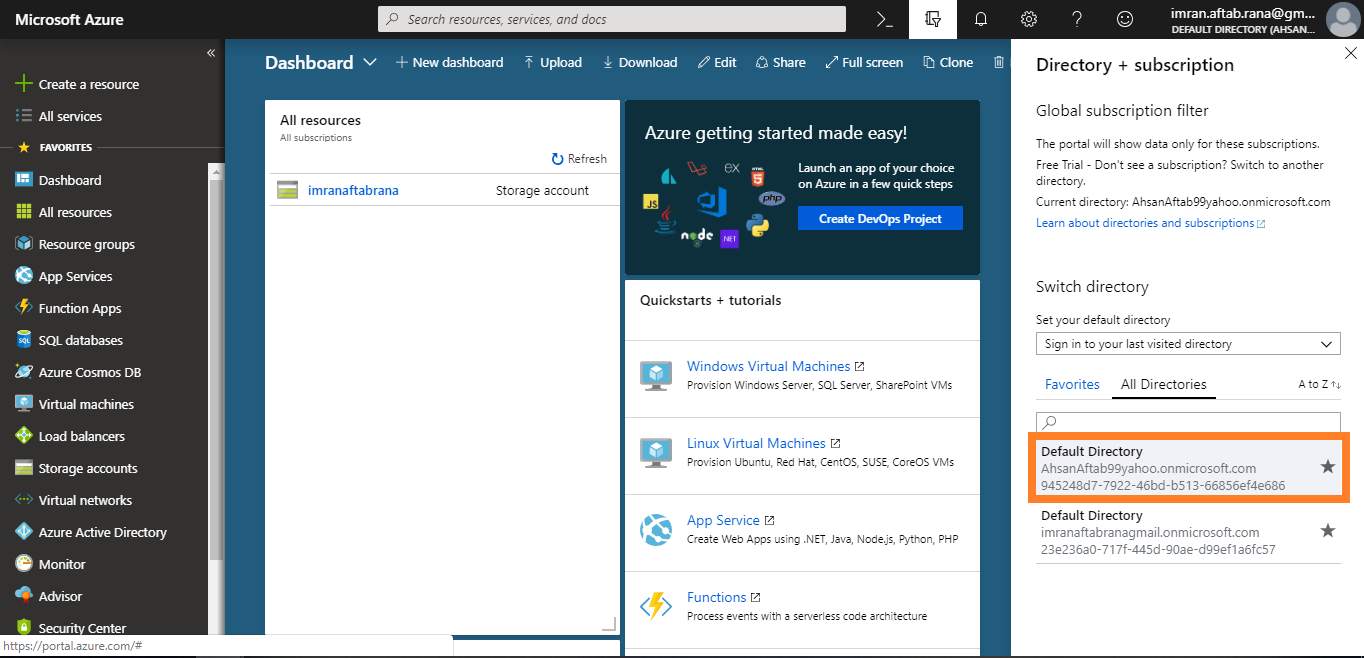Open the learn about directories and subscriptions link
The image size is (1364, 658).
pos(1145,223)
